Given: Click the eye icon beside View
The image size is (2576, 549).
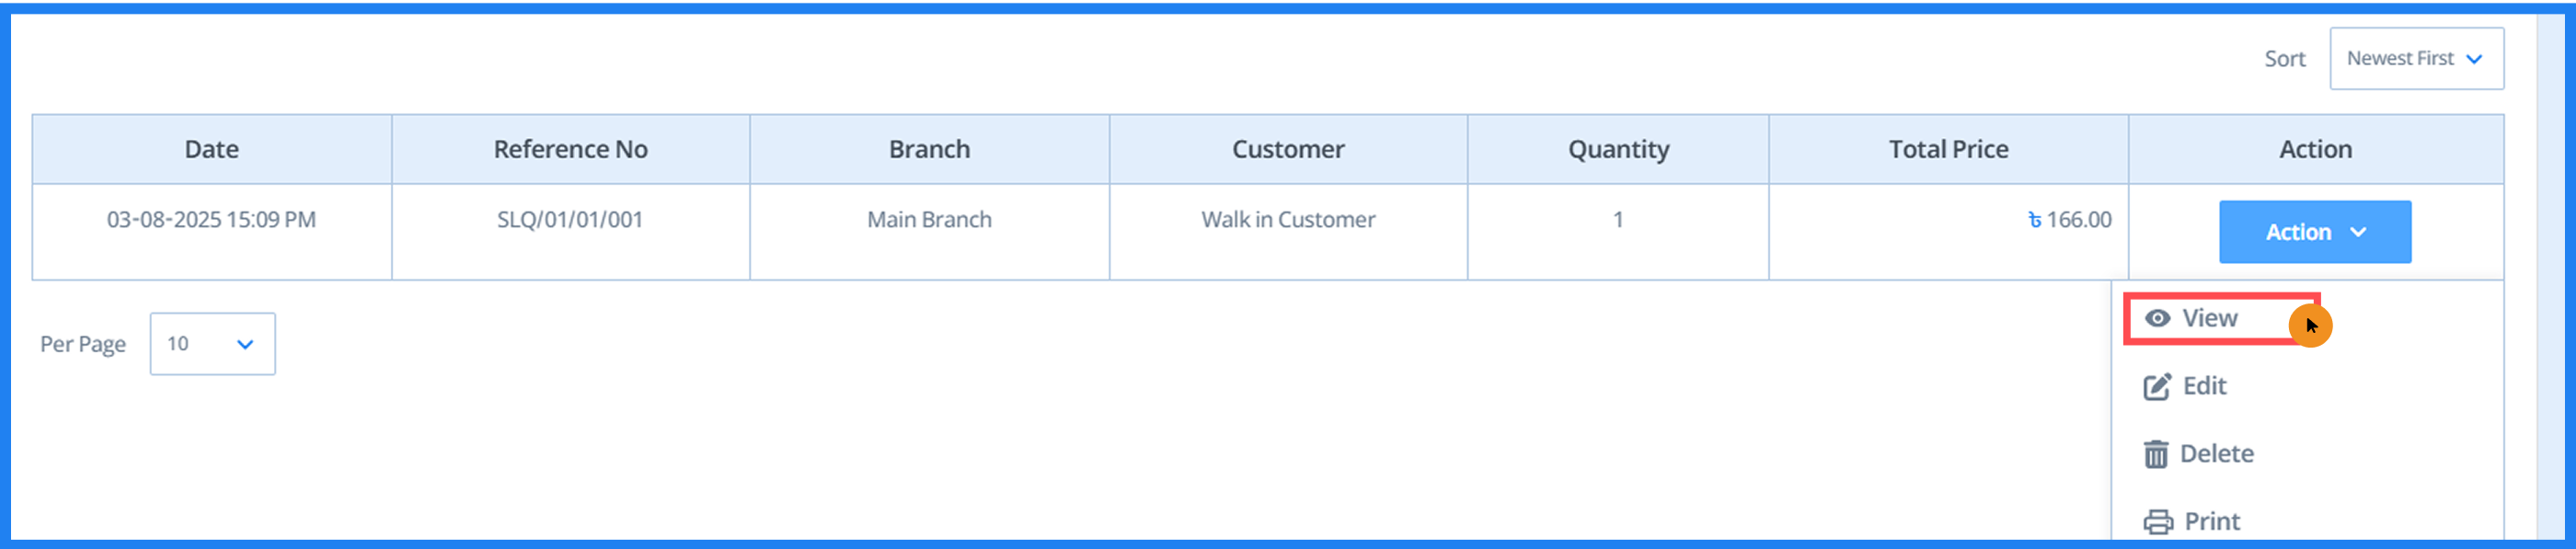Looking at the screenshot, I should pos(2157,317).
